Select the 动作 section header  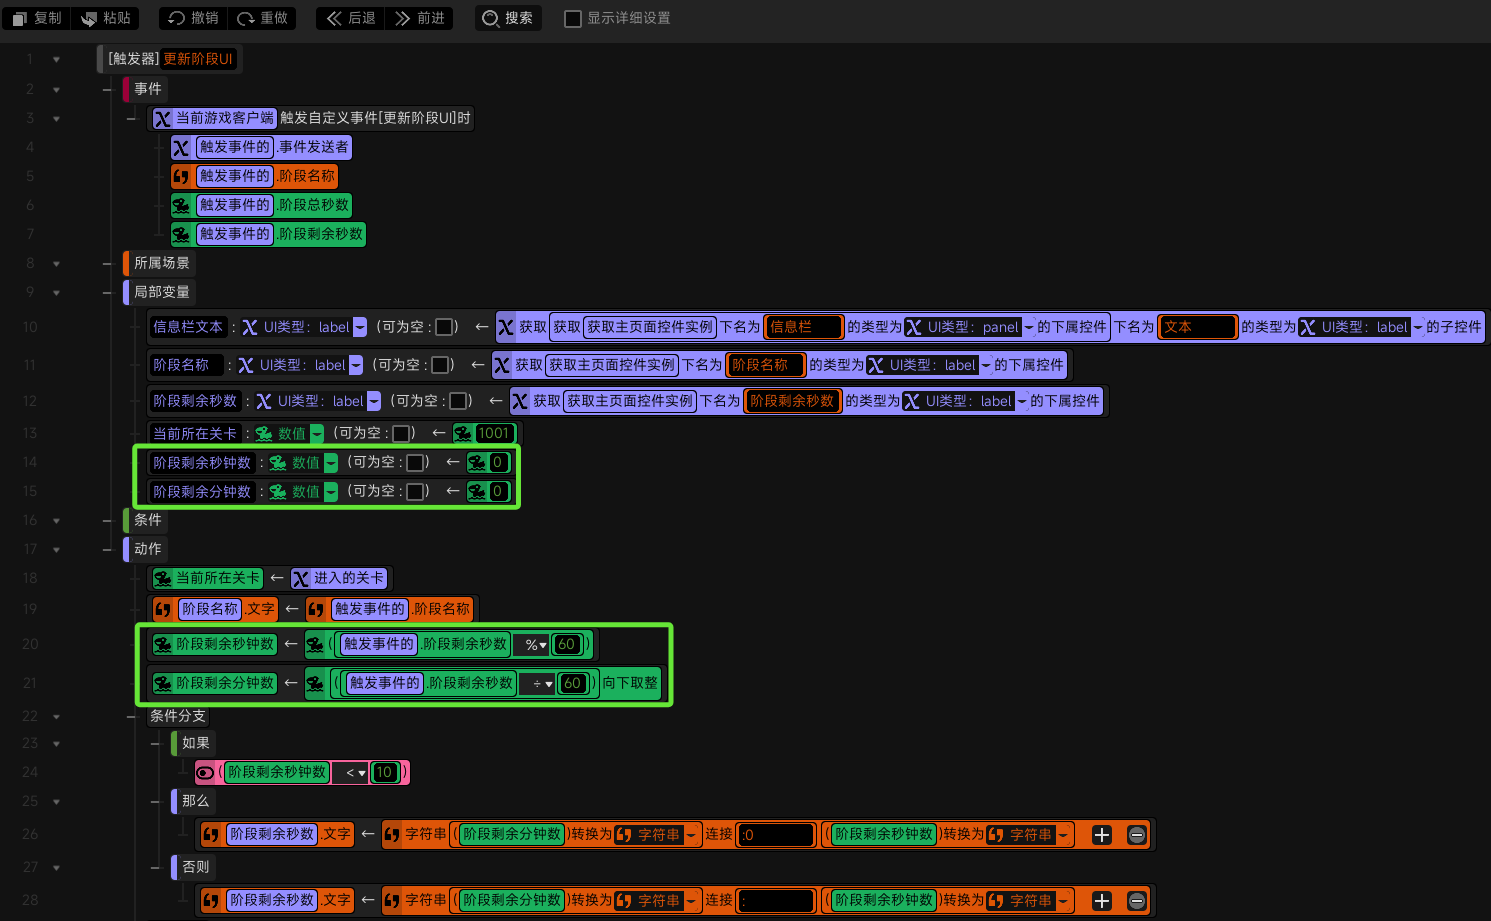[147, 549]
